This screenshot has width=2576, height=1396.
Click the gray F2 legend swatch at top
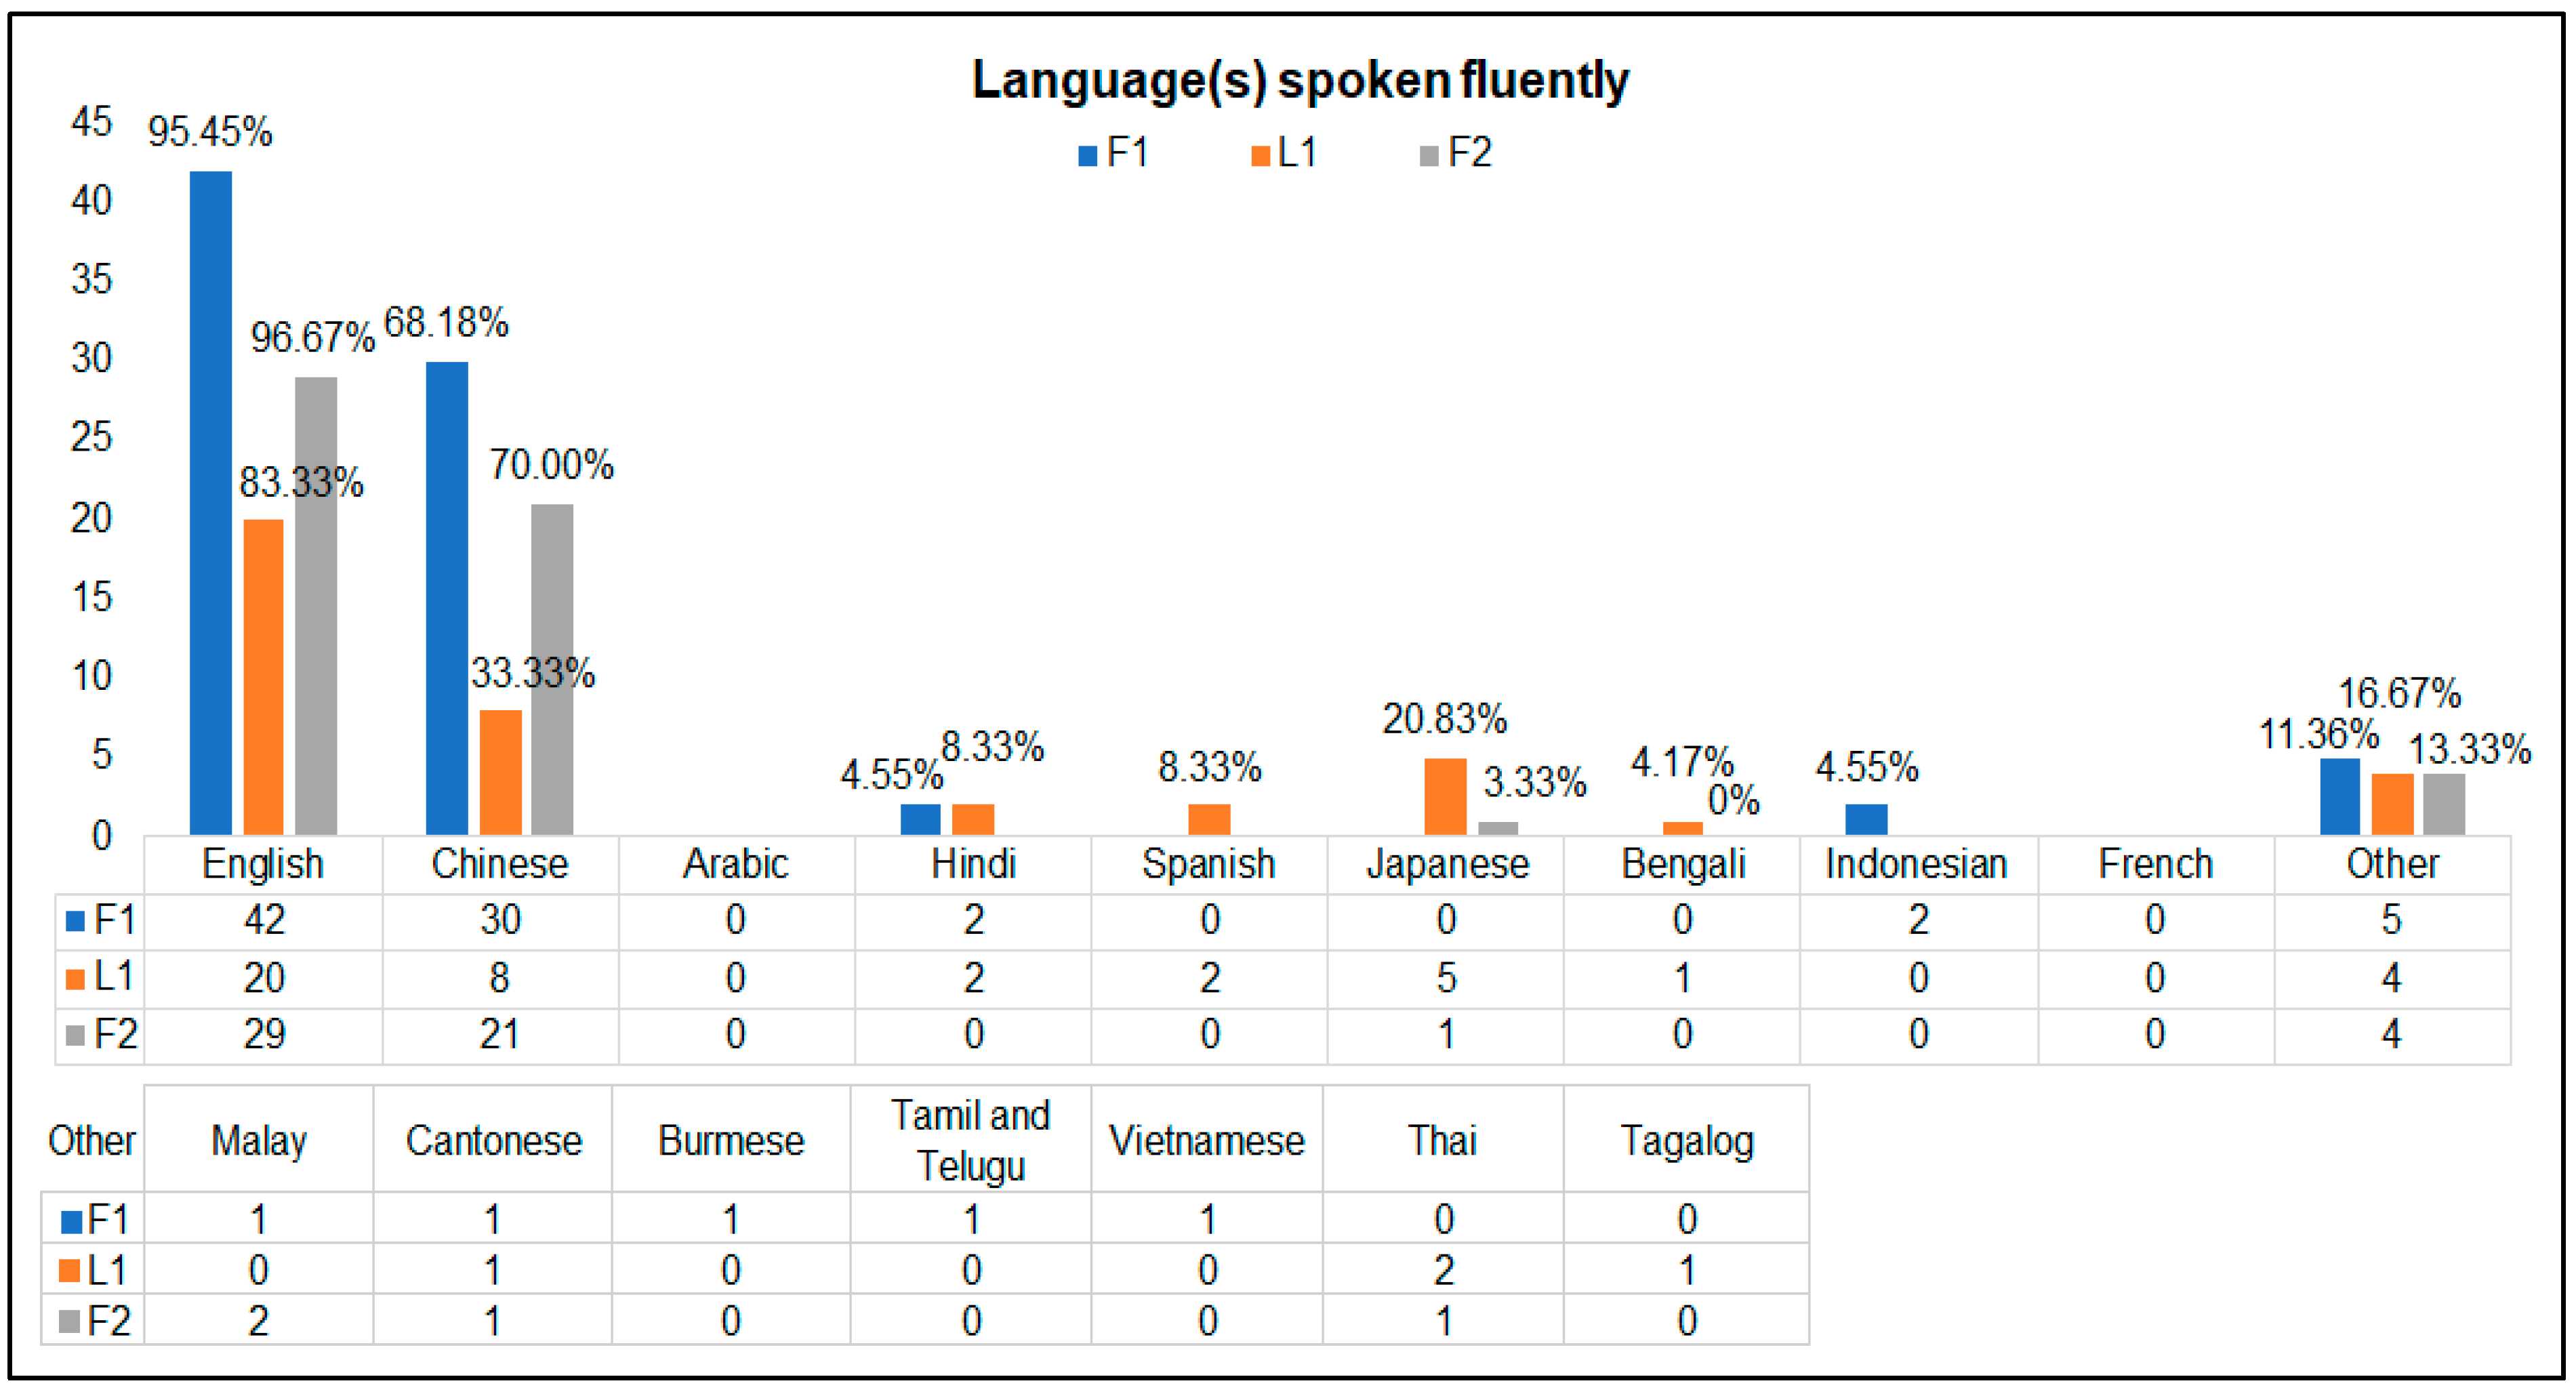tap(1429, 156)
